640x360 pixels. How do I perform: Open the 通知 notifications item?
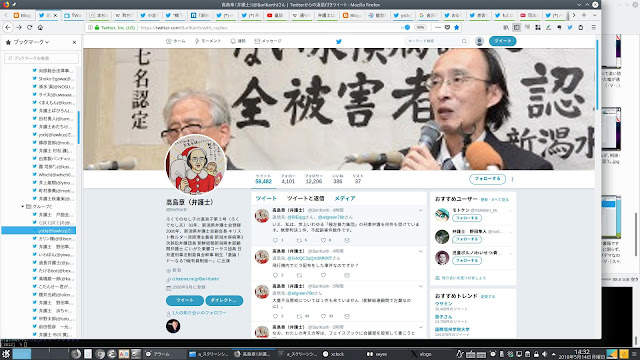(x=238, y=41)
